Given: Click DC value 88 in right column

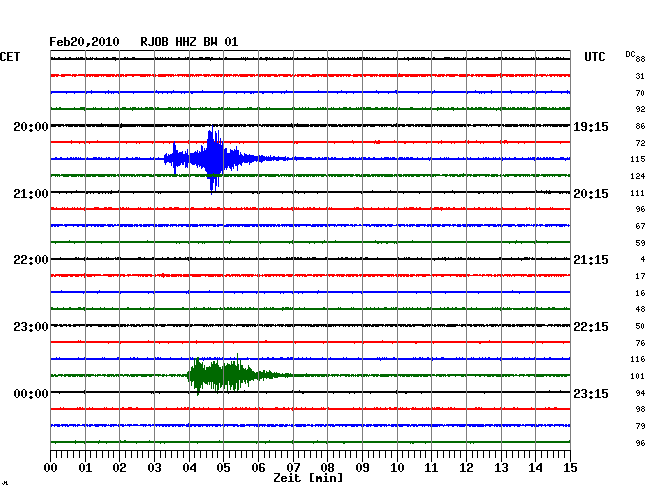Looking at the screenshot, I should pyautogui.click(x=640, y=59).
